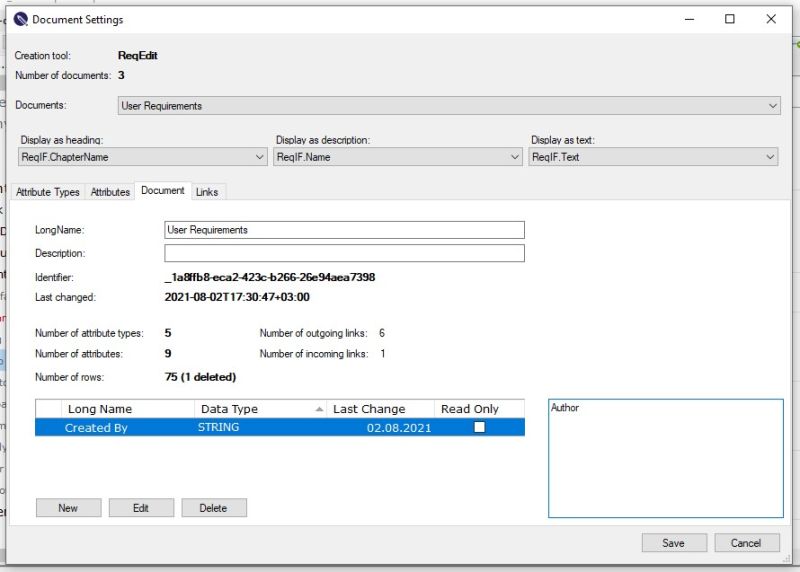Click the ReqEdit app icon in title bar
This screenshot has width=800, height=572.
pyautogui.click(x=20, y=19)
